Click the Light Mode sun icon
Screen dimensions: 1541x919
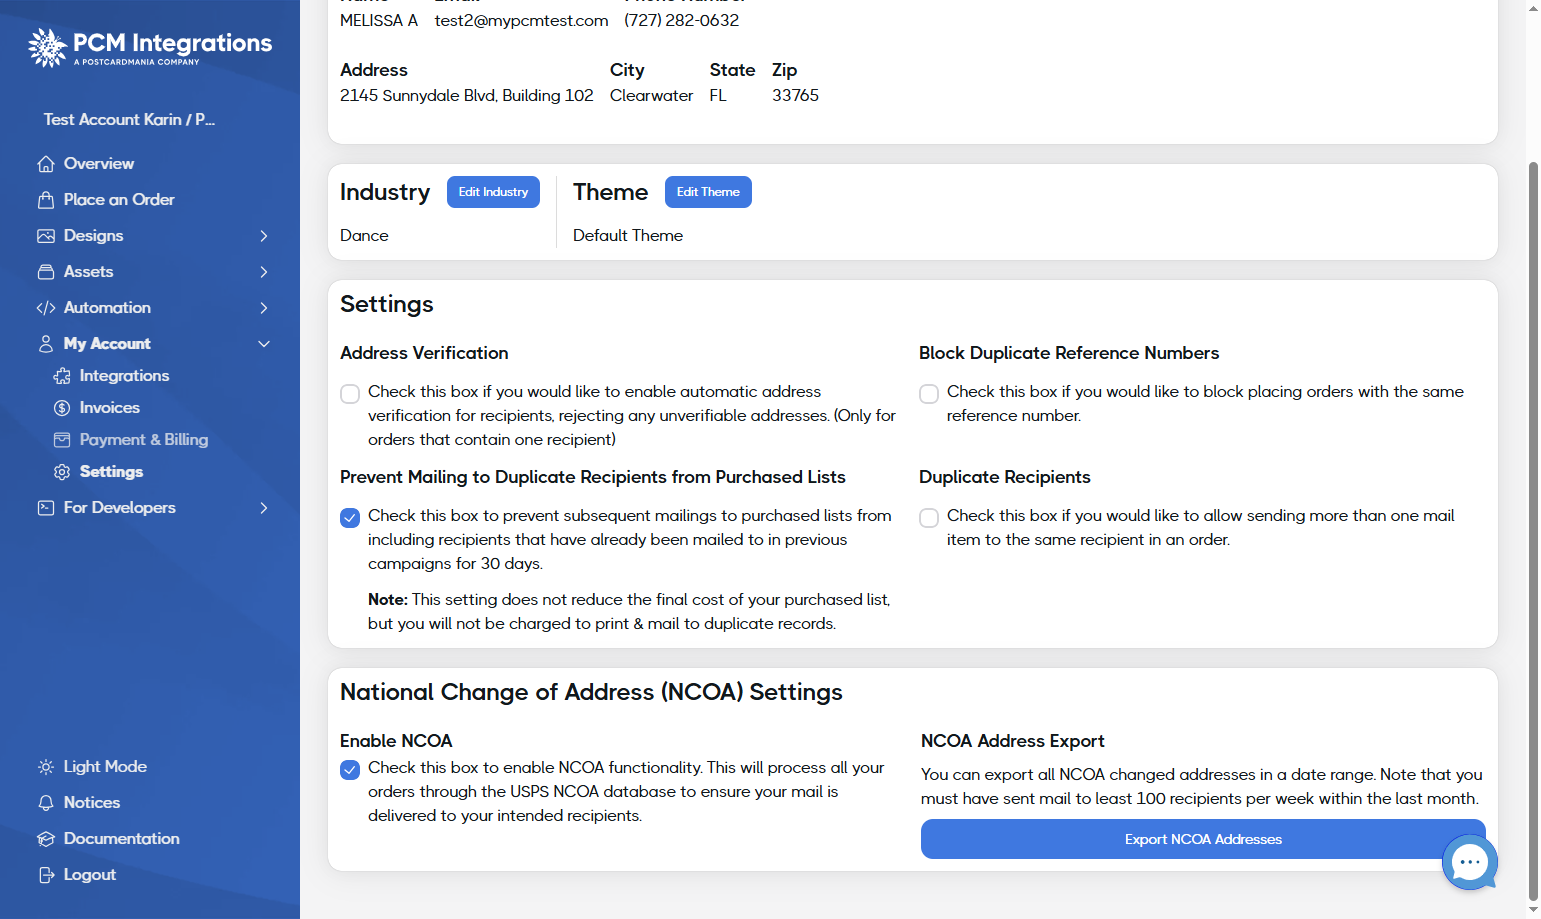click(46, 767)
